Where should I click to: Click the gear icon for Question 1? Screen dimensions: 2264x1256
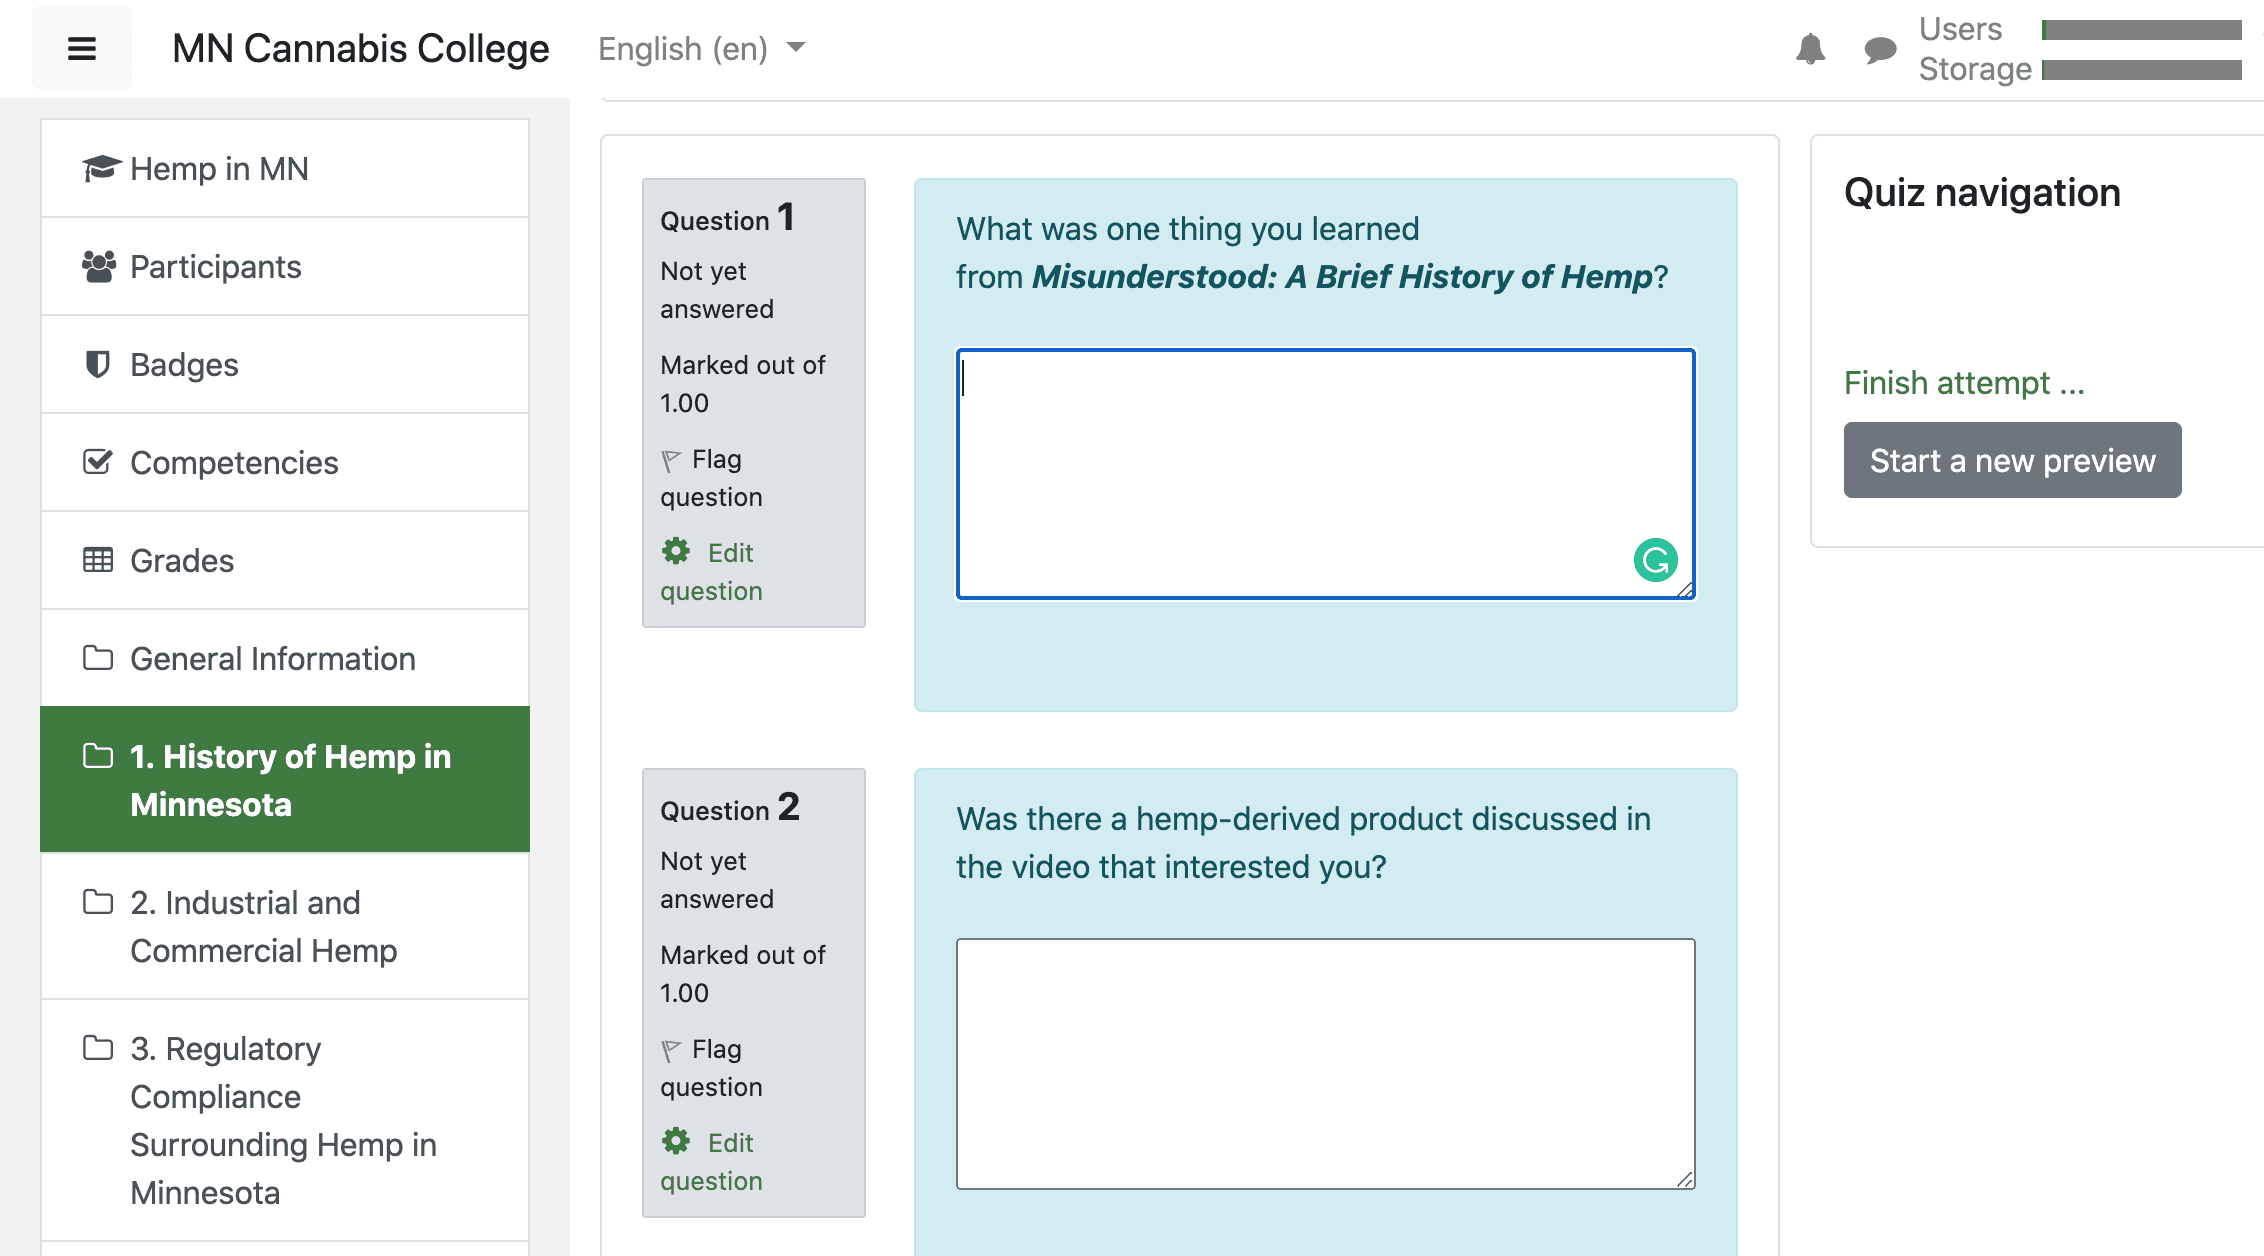coord(676,551)
